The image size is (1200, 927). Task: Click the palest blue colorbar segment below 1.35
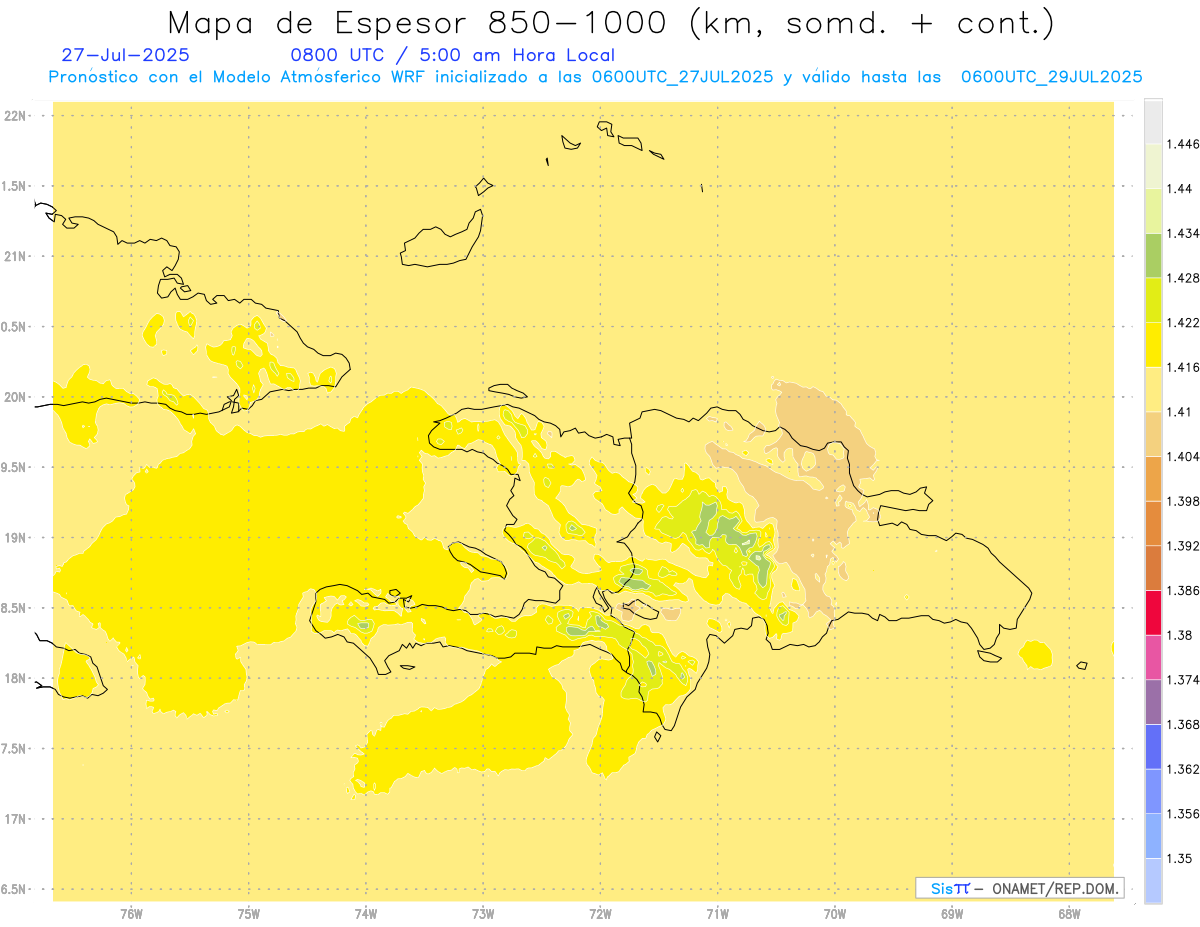click(x=1153, y=880)
